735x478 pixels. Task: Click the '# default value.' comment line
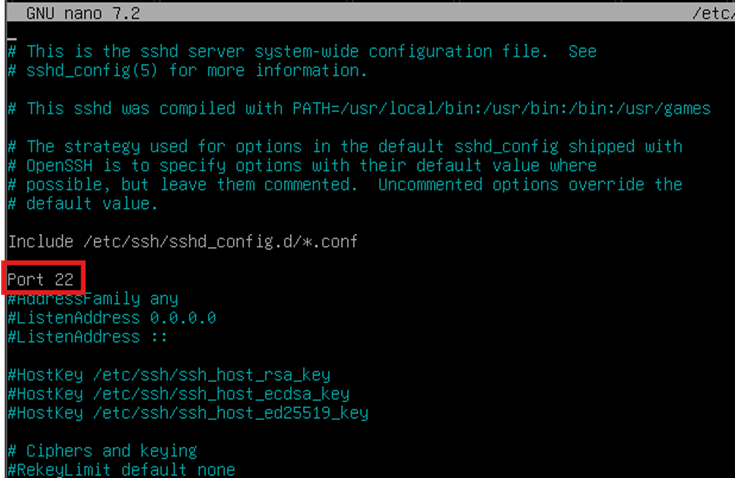(82, 203)
